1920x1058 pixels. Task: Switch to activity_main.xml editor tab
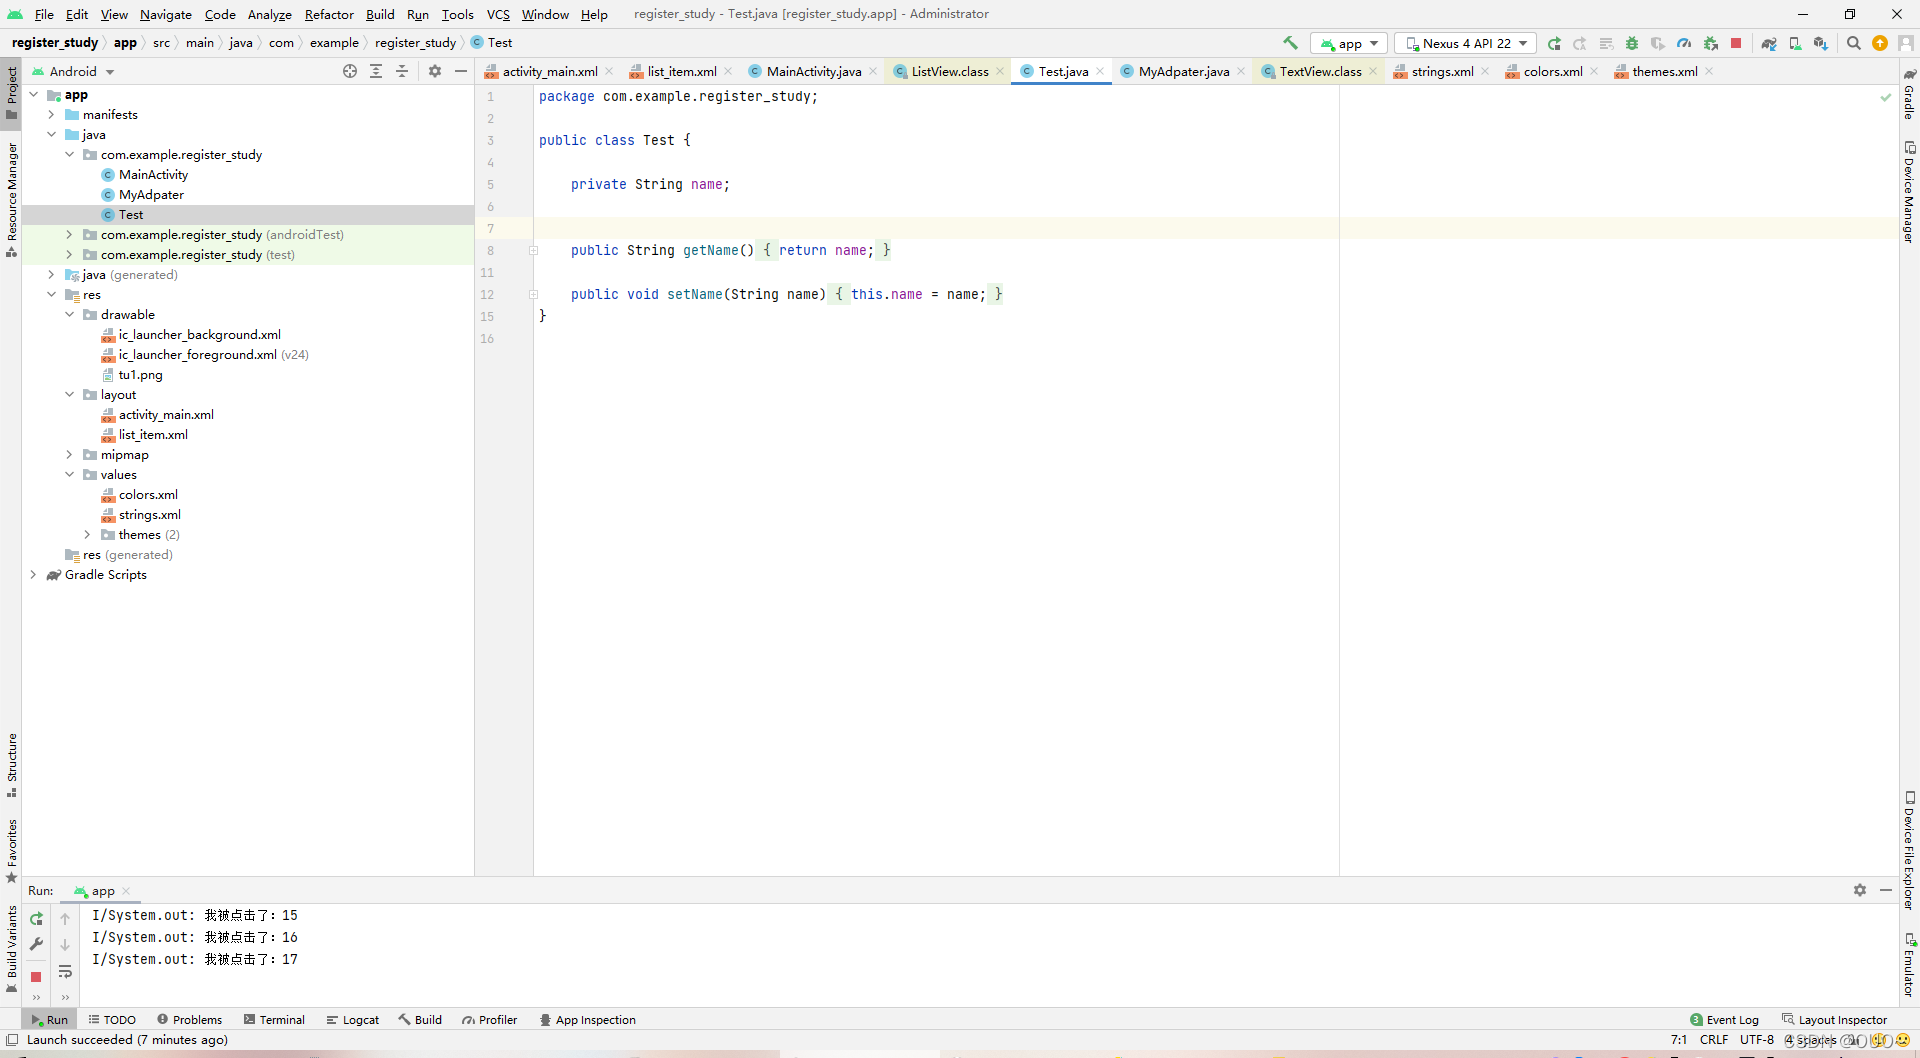coord(549,71)
